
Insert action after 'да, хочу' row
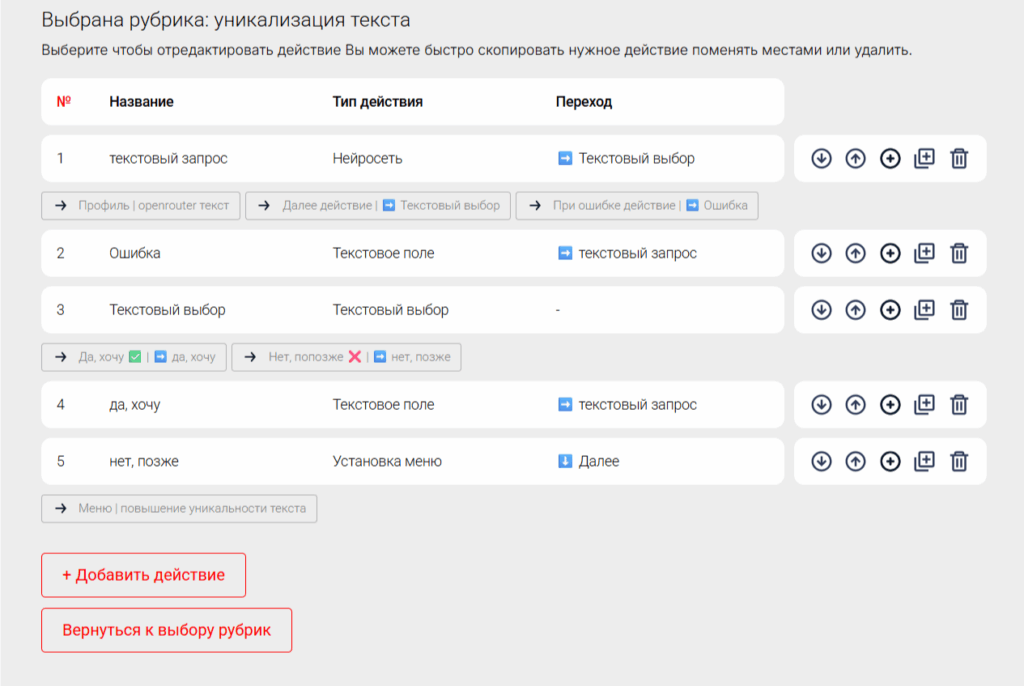click(890, 405)
